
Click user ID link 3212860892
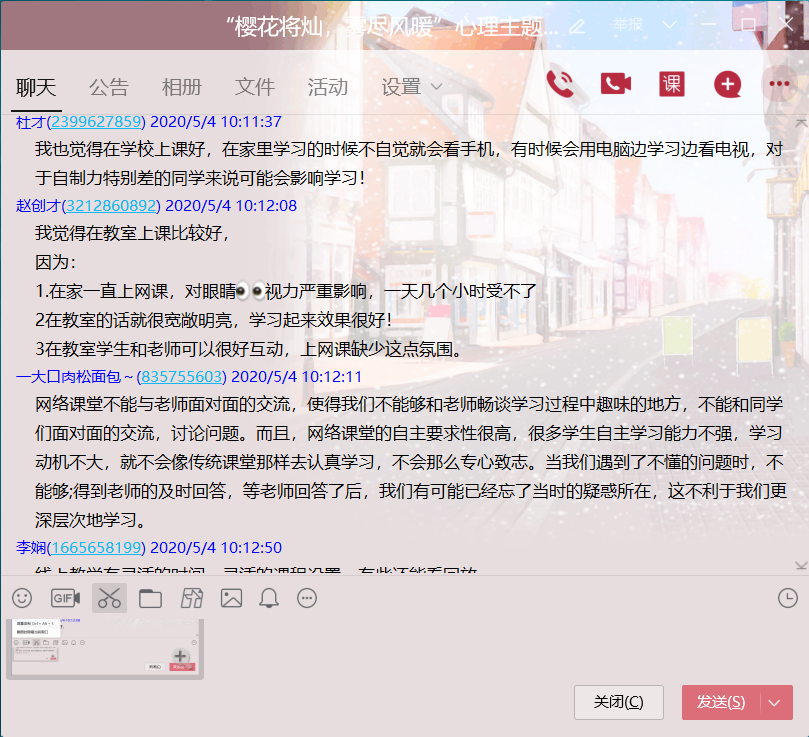112,206
